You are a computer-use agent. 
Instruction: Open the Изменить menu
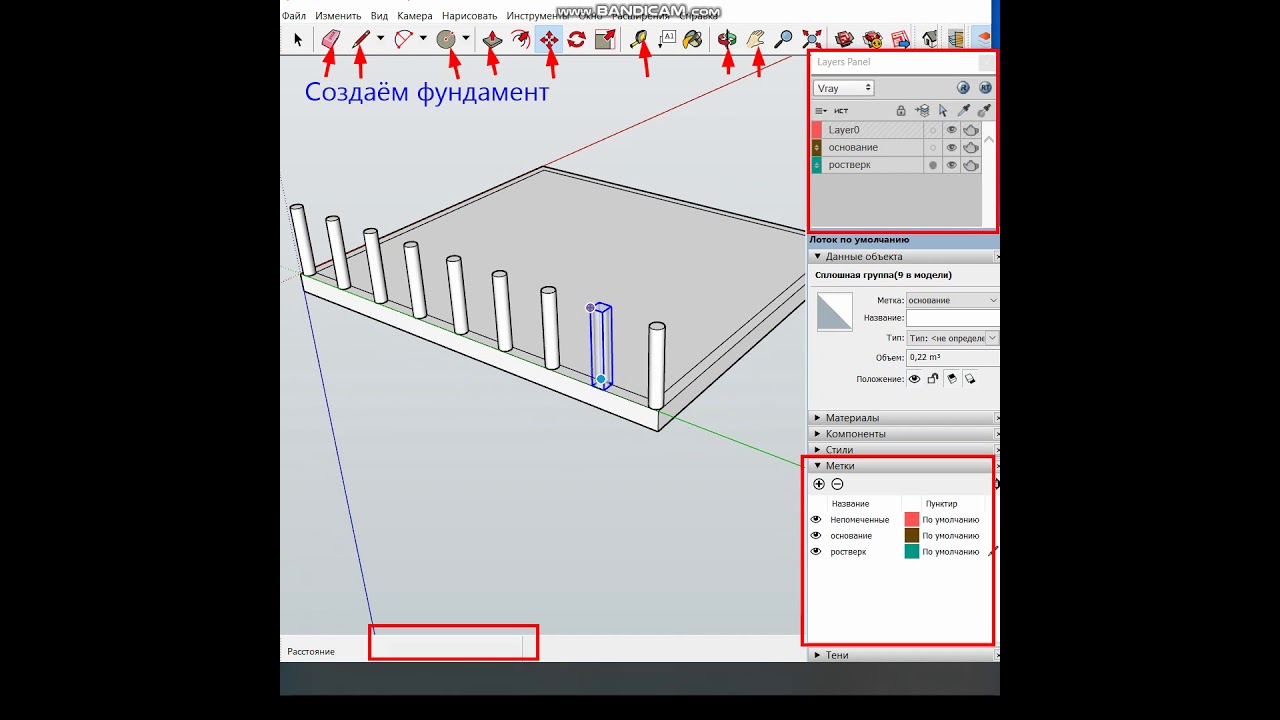338,16
